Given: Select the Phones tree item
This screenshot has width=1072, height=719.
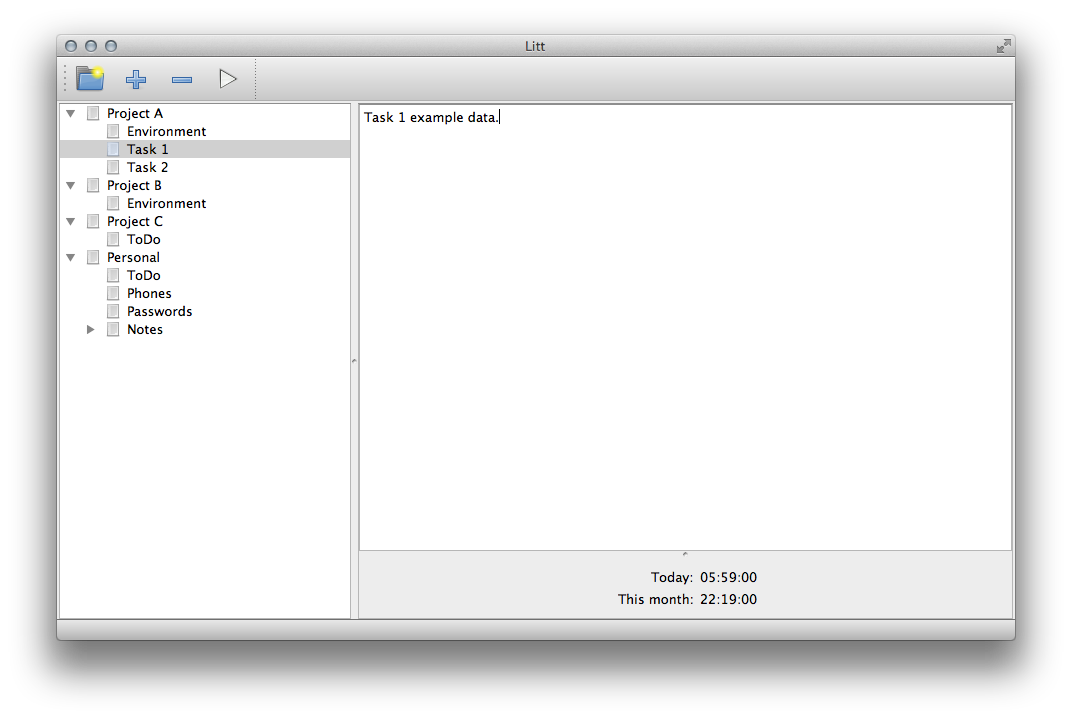Looking at the screenshot, I should pos(149,293).
